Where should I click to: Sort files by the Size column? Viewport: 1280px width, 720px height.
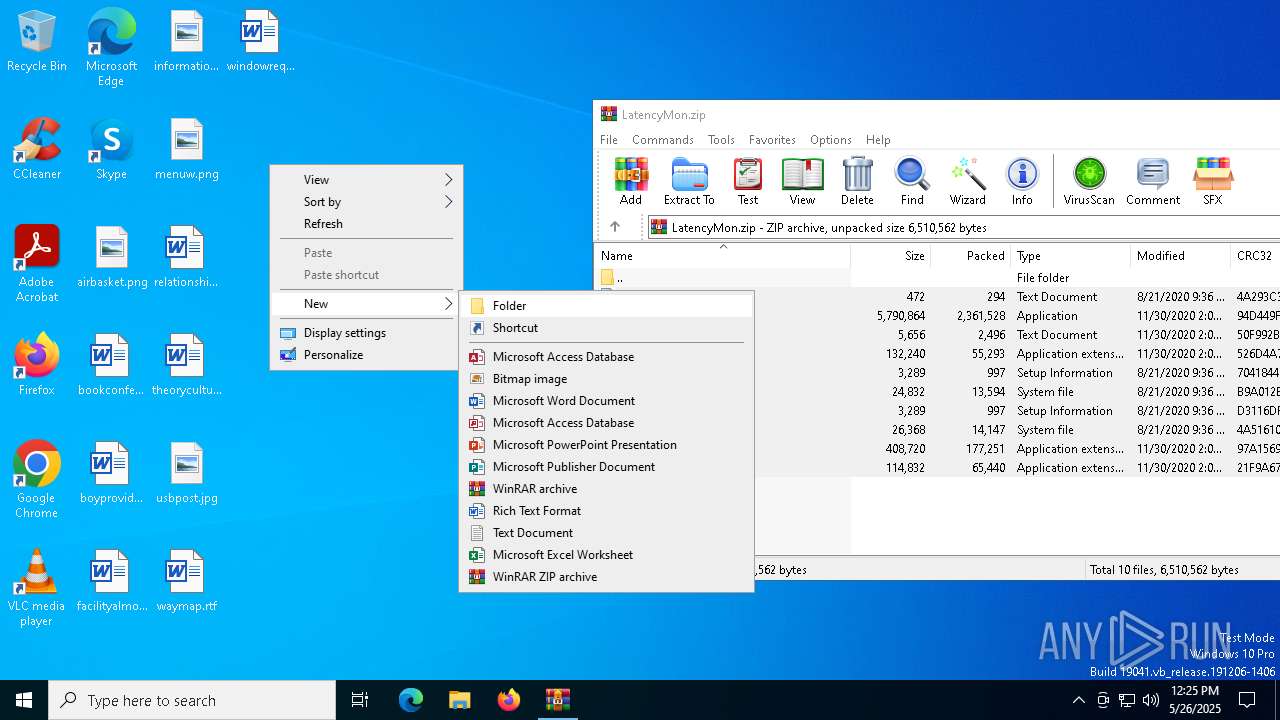890,256
